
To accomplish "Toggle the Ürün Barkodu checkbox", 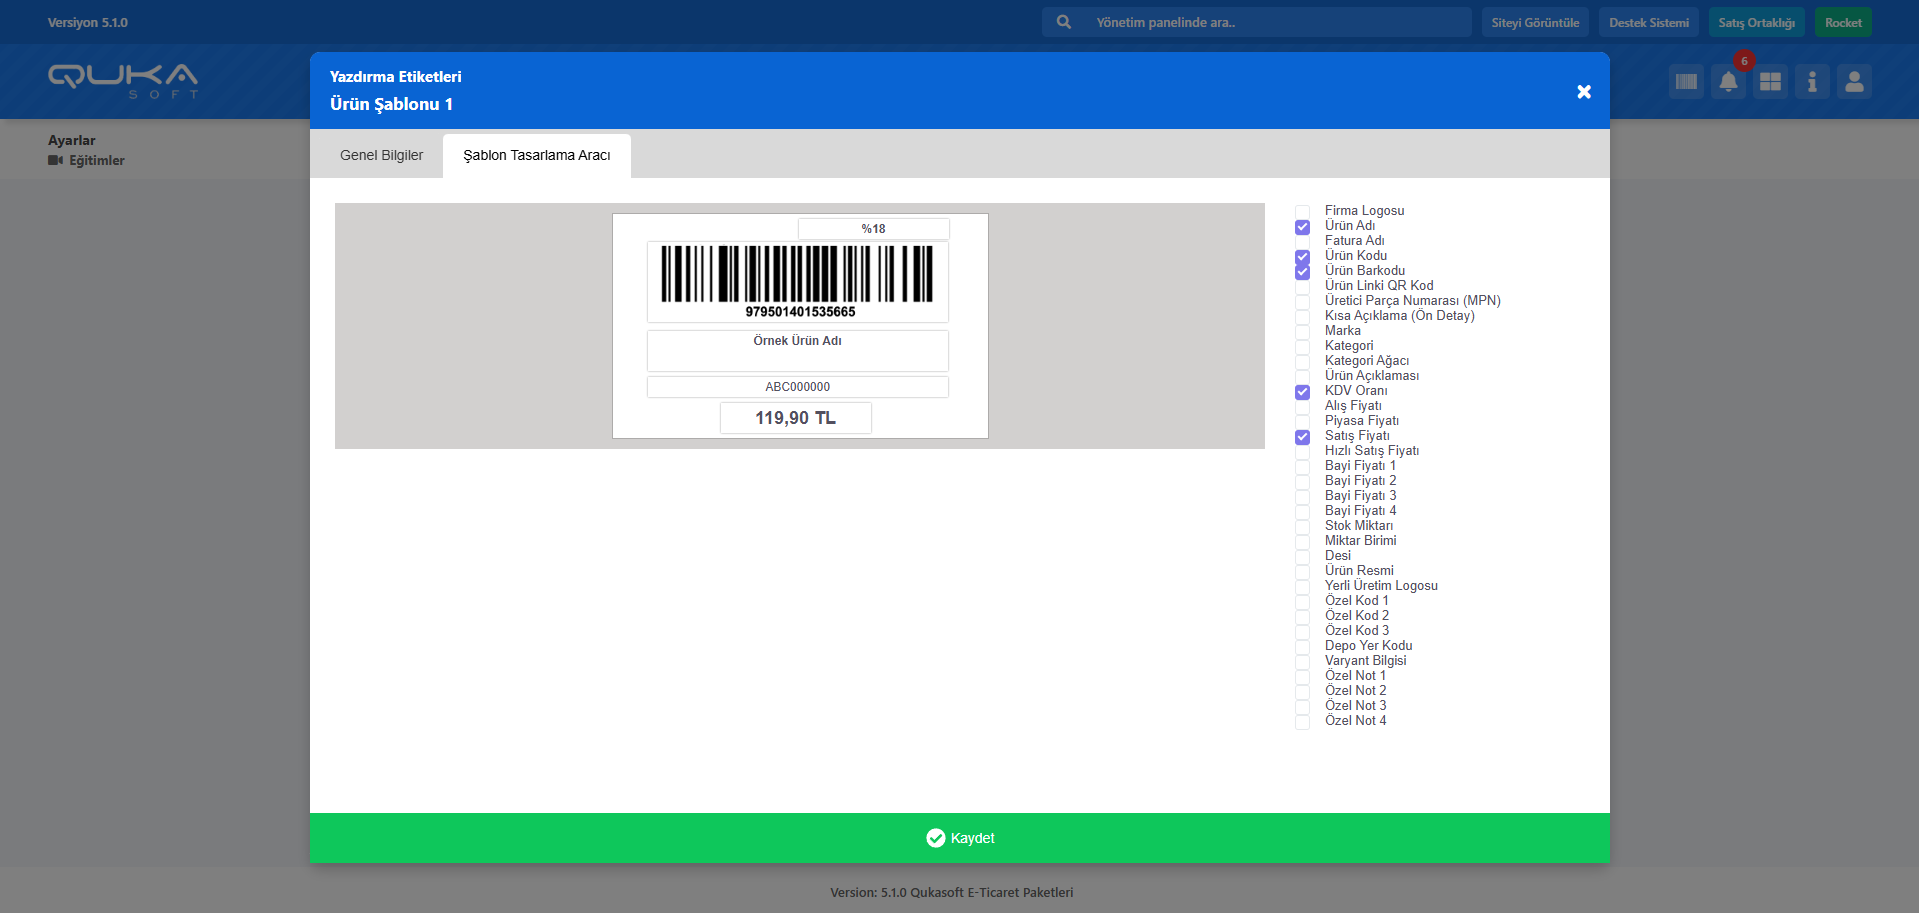I will [x=1302, y=272].
